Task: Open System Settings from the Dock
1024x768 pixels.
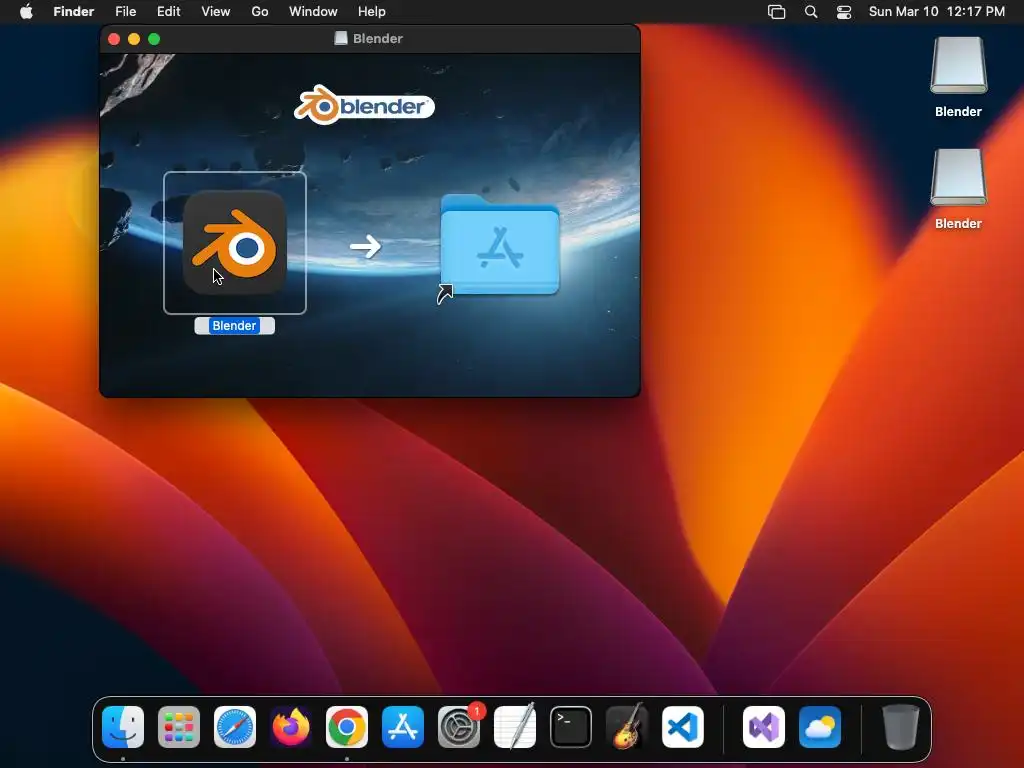Action: click(459, 727)
